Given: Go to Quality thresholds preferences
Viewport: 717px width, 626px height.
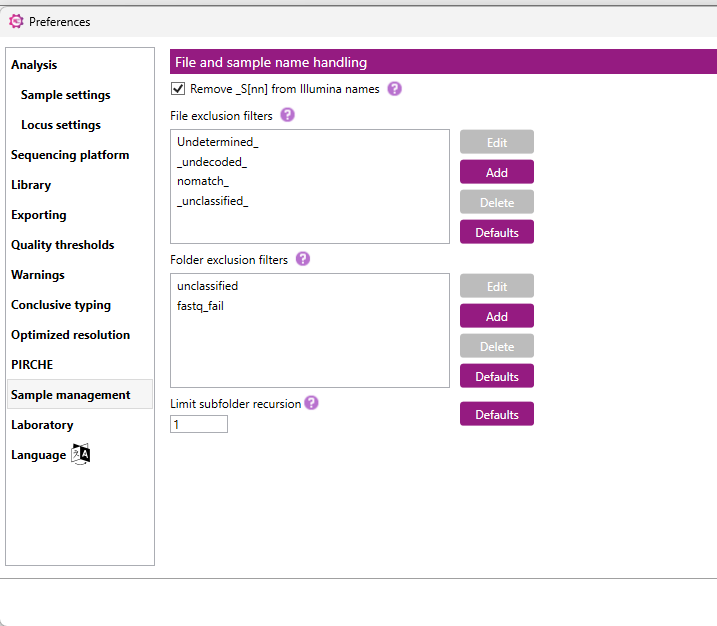Looking at the screenshot, I should click(63, 245).
